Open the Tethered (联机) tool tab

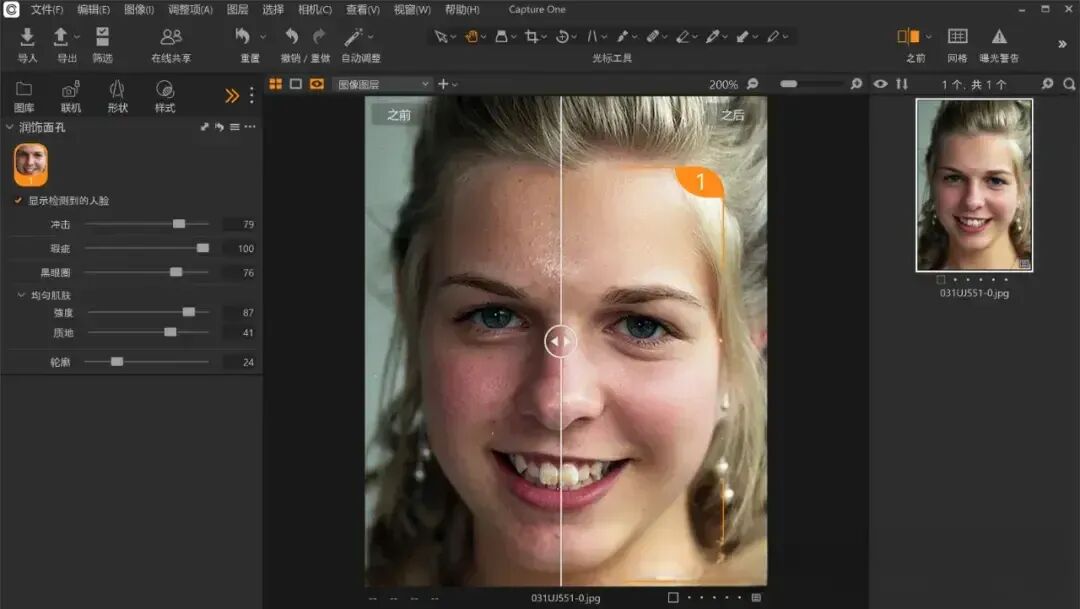coord(70,90)
